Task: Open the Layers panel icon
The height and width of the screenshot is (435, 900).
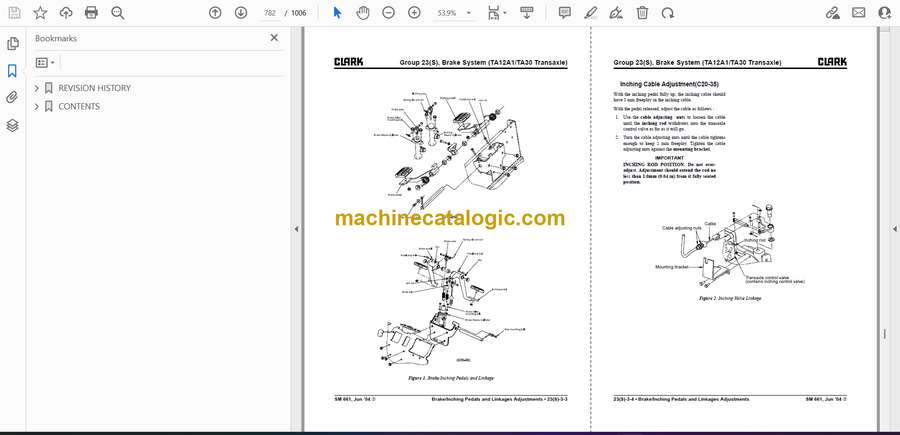Action: (x=13, y=125)
